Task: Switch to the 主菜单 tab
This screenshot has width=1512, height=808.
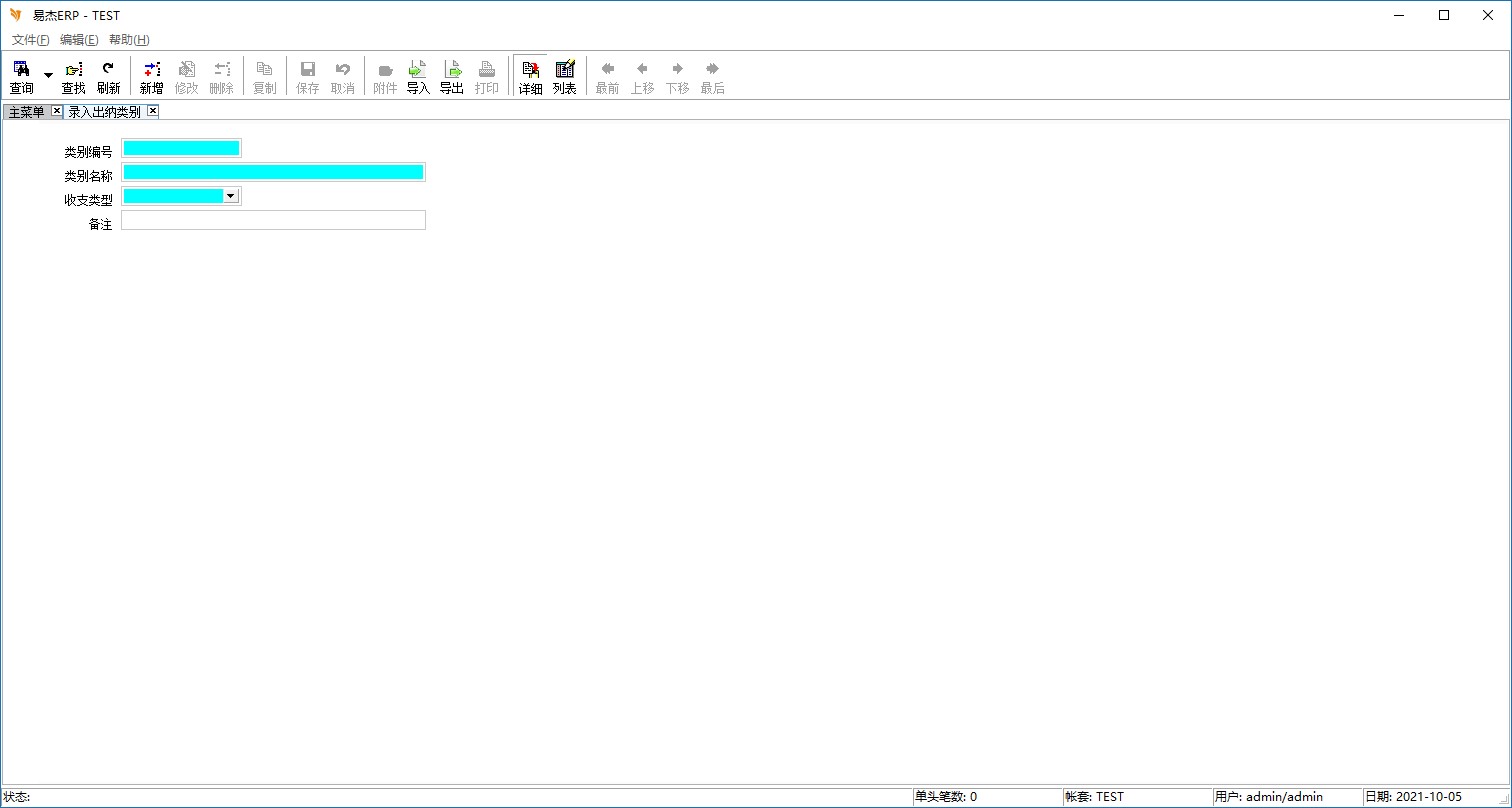Action: click(x=26, y=112)
